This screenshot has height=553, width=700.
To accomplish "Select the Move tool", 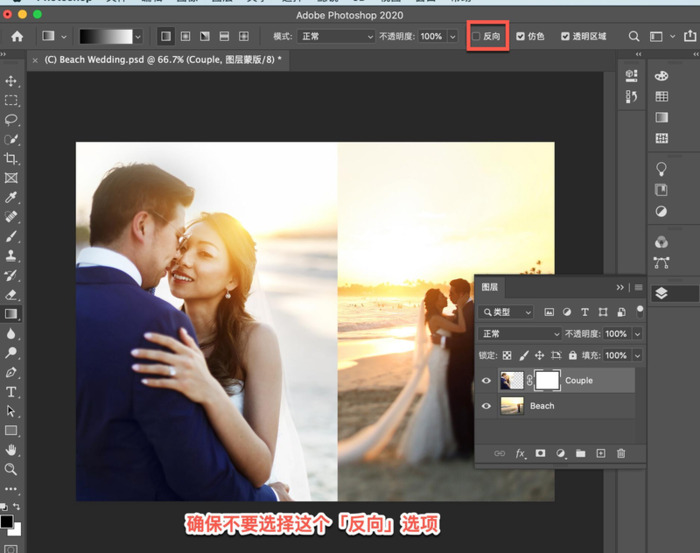I will [11, 81].
